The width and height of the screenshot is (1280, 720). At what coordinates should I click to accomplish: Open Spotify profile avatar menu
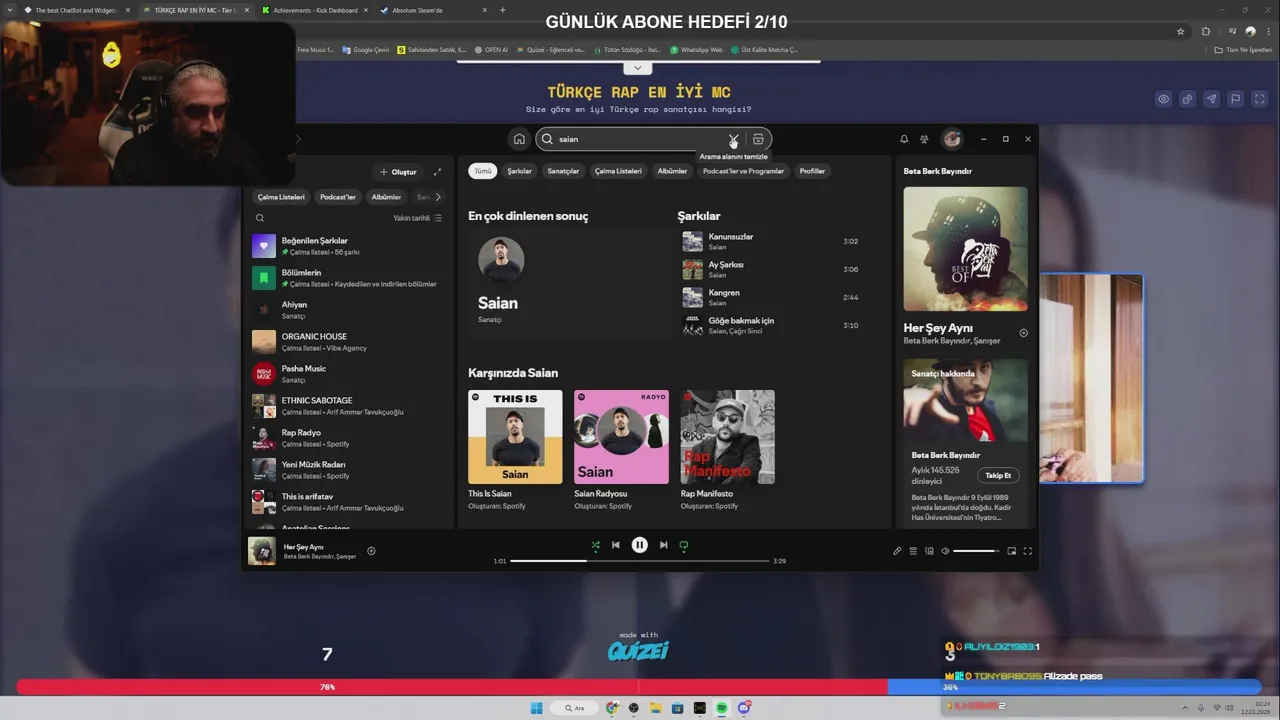(952, 139)
